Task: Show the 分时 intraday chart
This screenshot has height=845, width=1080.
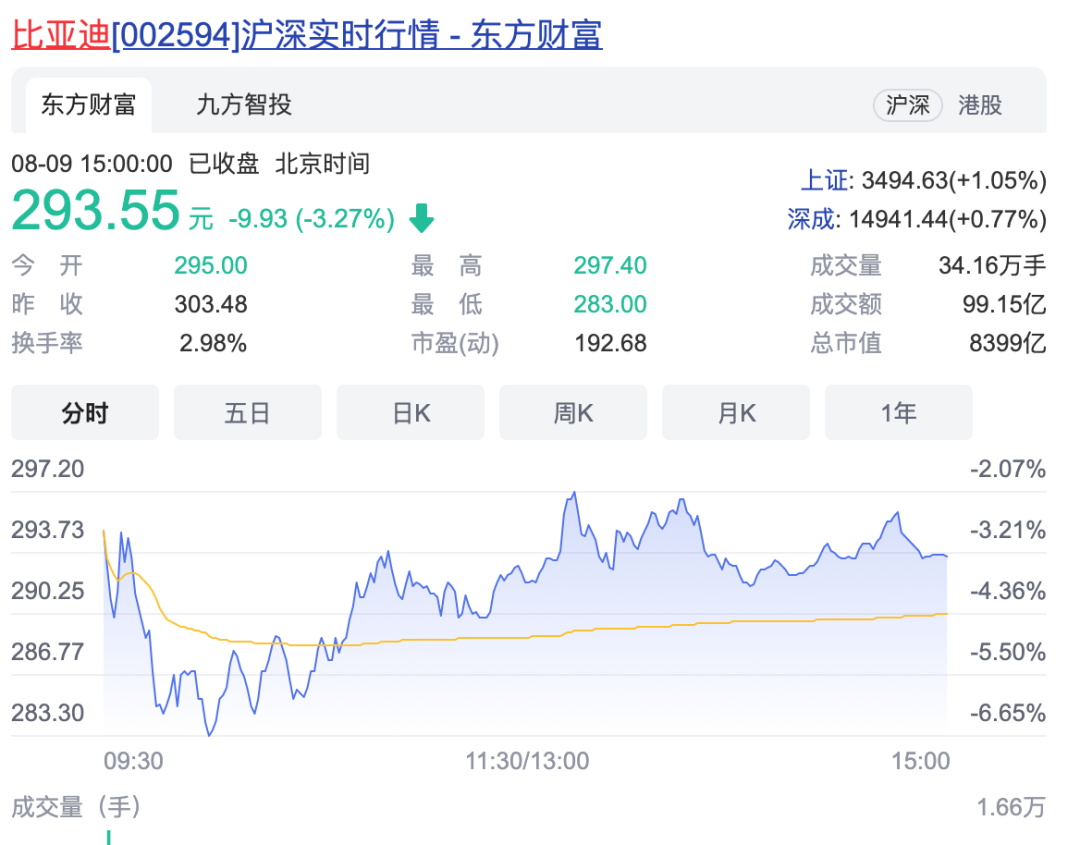Action: pos(85,413)
